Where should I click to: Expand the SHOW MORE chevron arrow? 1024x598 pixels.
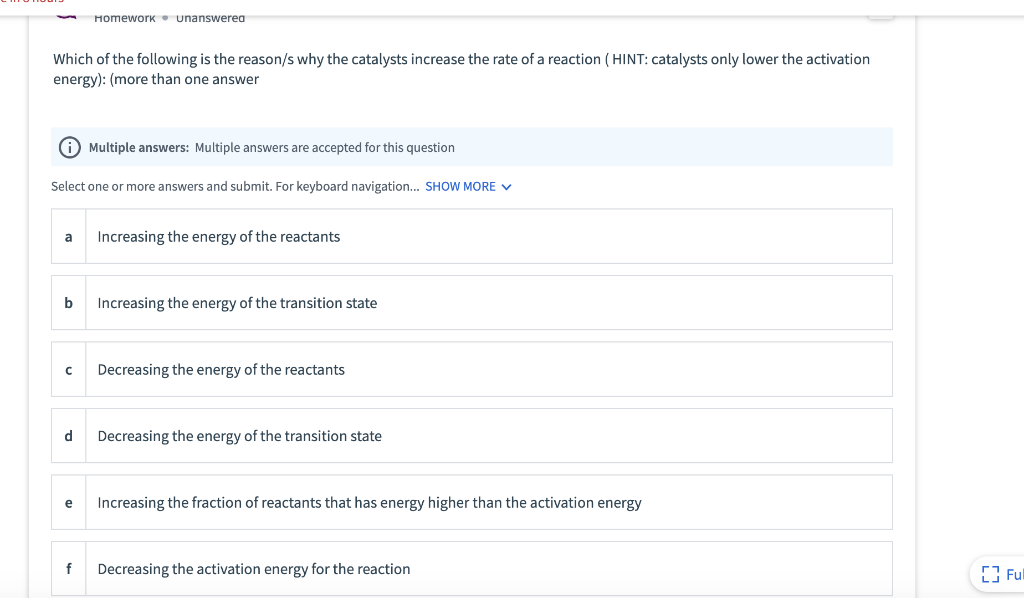click(506, 187)
